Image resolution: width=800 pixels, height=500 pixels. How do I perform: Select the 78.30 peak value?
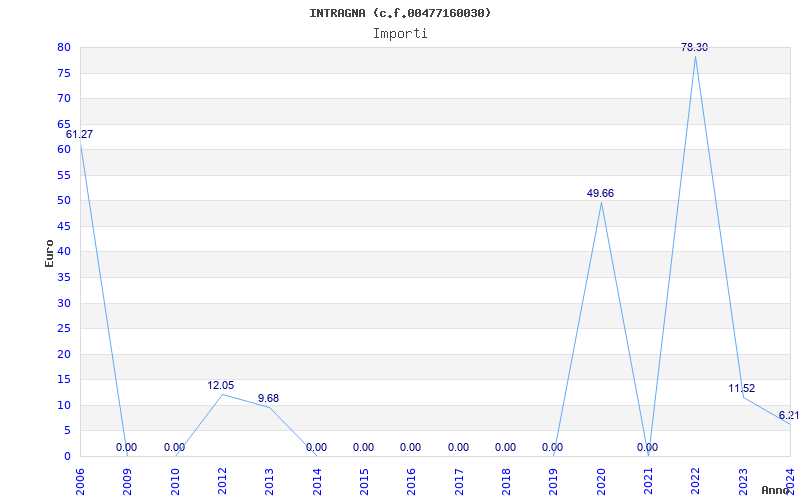694,47
